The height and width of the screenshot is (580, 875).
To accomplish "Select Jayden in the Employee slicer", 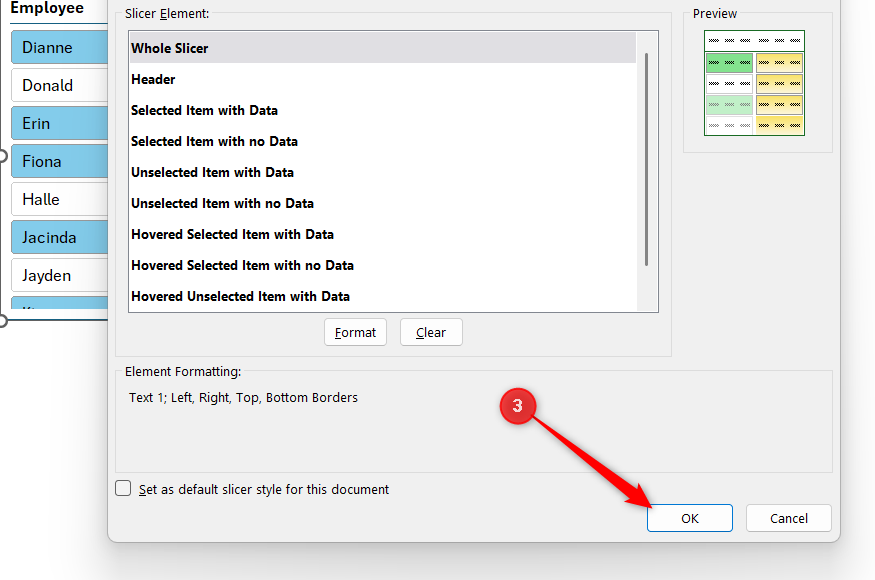I will coord(59,275).
